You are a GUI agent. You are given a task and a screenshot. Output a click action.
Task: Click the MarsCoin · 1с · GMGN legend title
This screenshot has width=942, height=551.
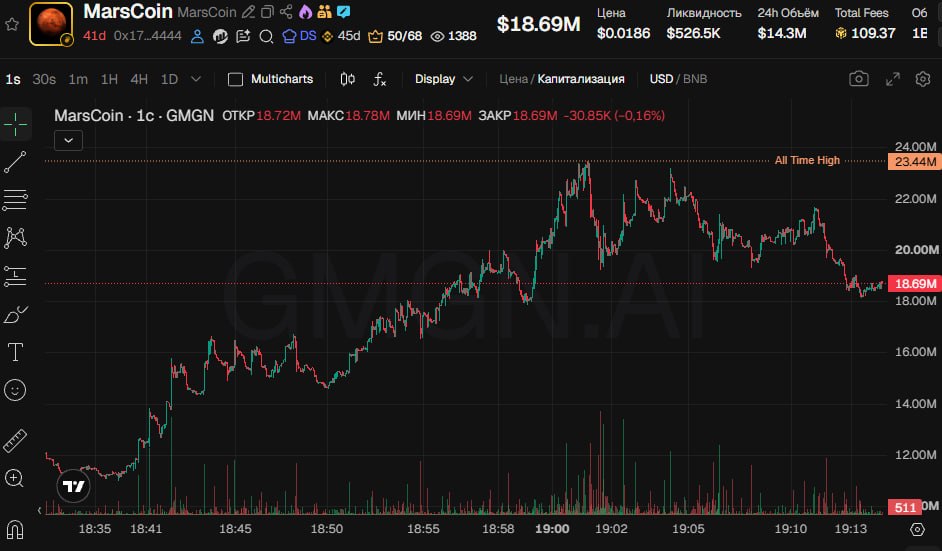[134, 115]
